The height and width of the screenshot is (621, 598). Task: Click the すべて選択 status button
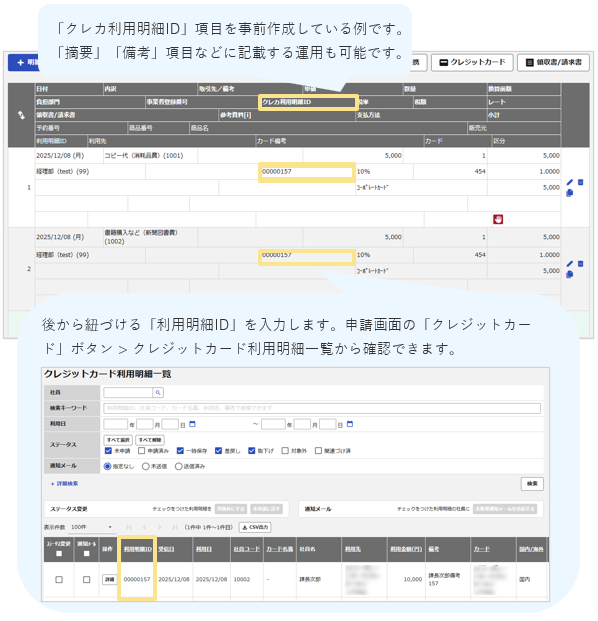[x=118, y=440]
